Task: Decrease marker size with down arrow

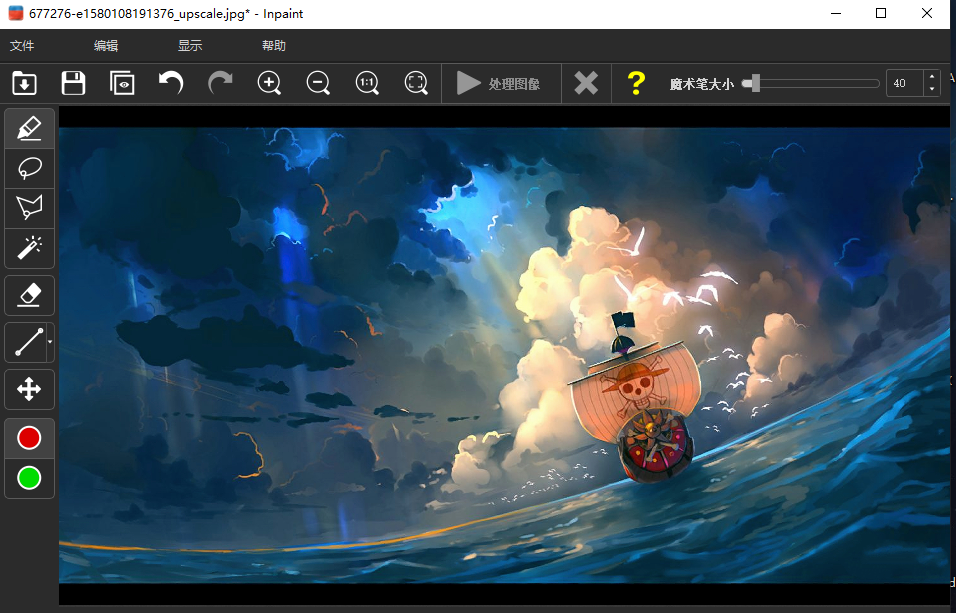Action: [x=932, y=90]
